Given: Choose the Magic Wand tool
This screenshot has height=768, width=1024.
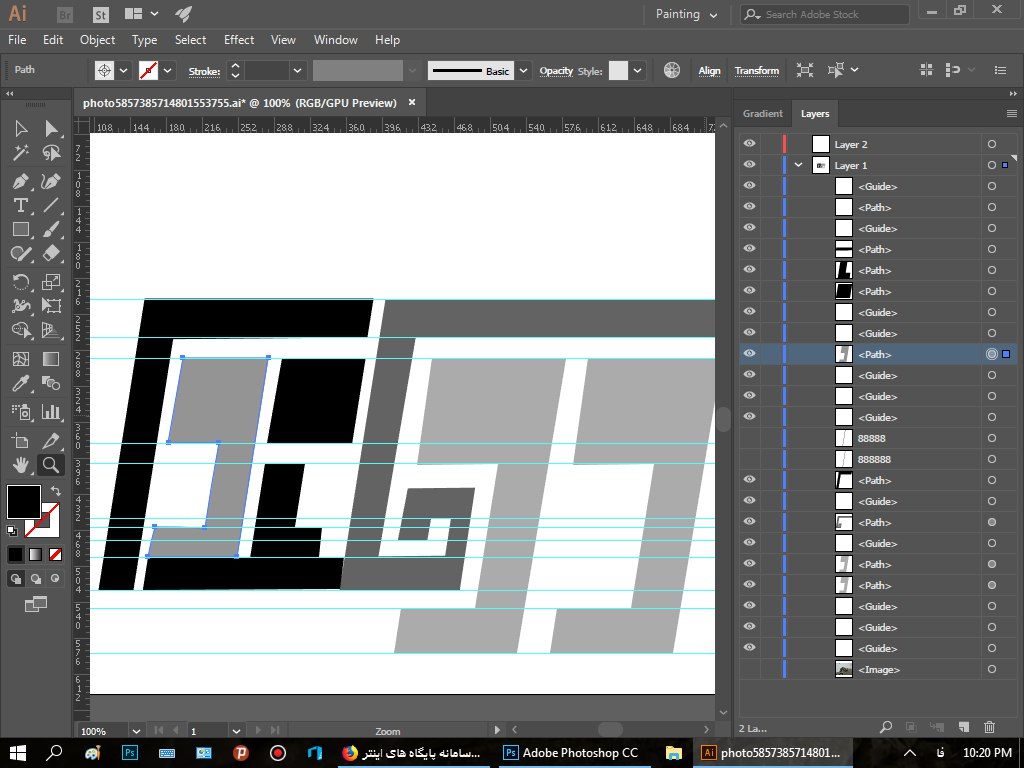Looking at the screenshot, I should [20, 154].
